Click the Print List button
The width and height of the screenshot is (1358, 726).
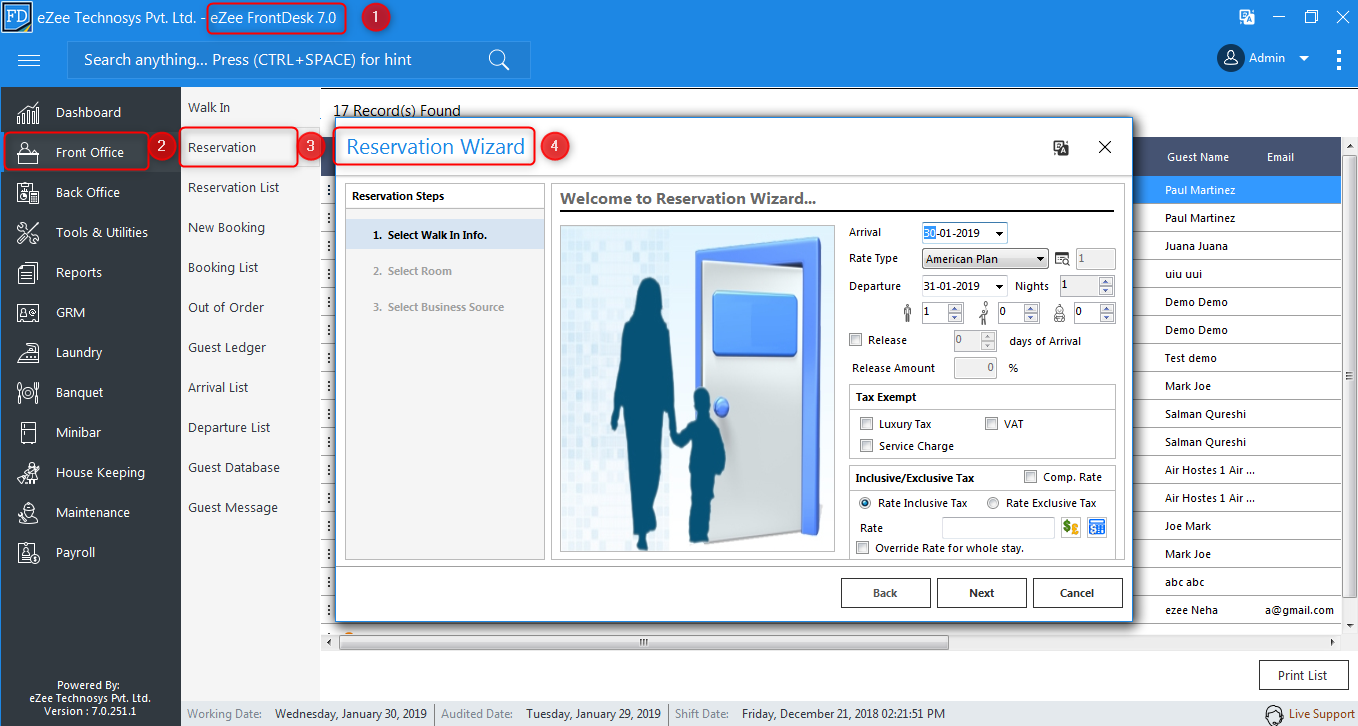1303,675
